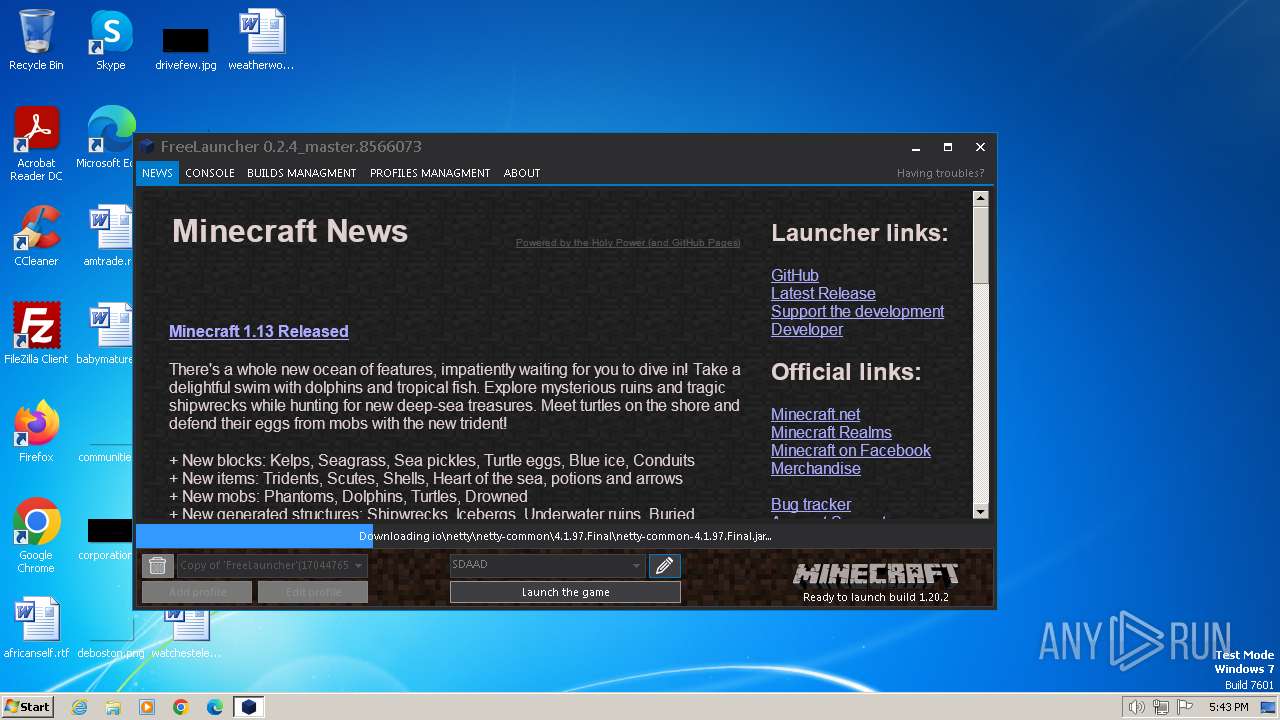The height and width of the screenshot is (720, 1280).
Task: Open the Minecraft.net link
Action: [x=815, y=414]
